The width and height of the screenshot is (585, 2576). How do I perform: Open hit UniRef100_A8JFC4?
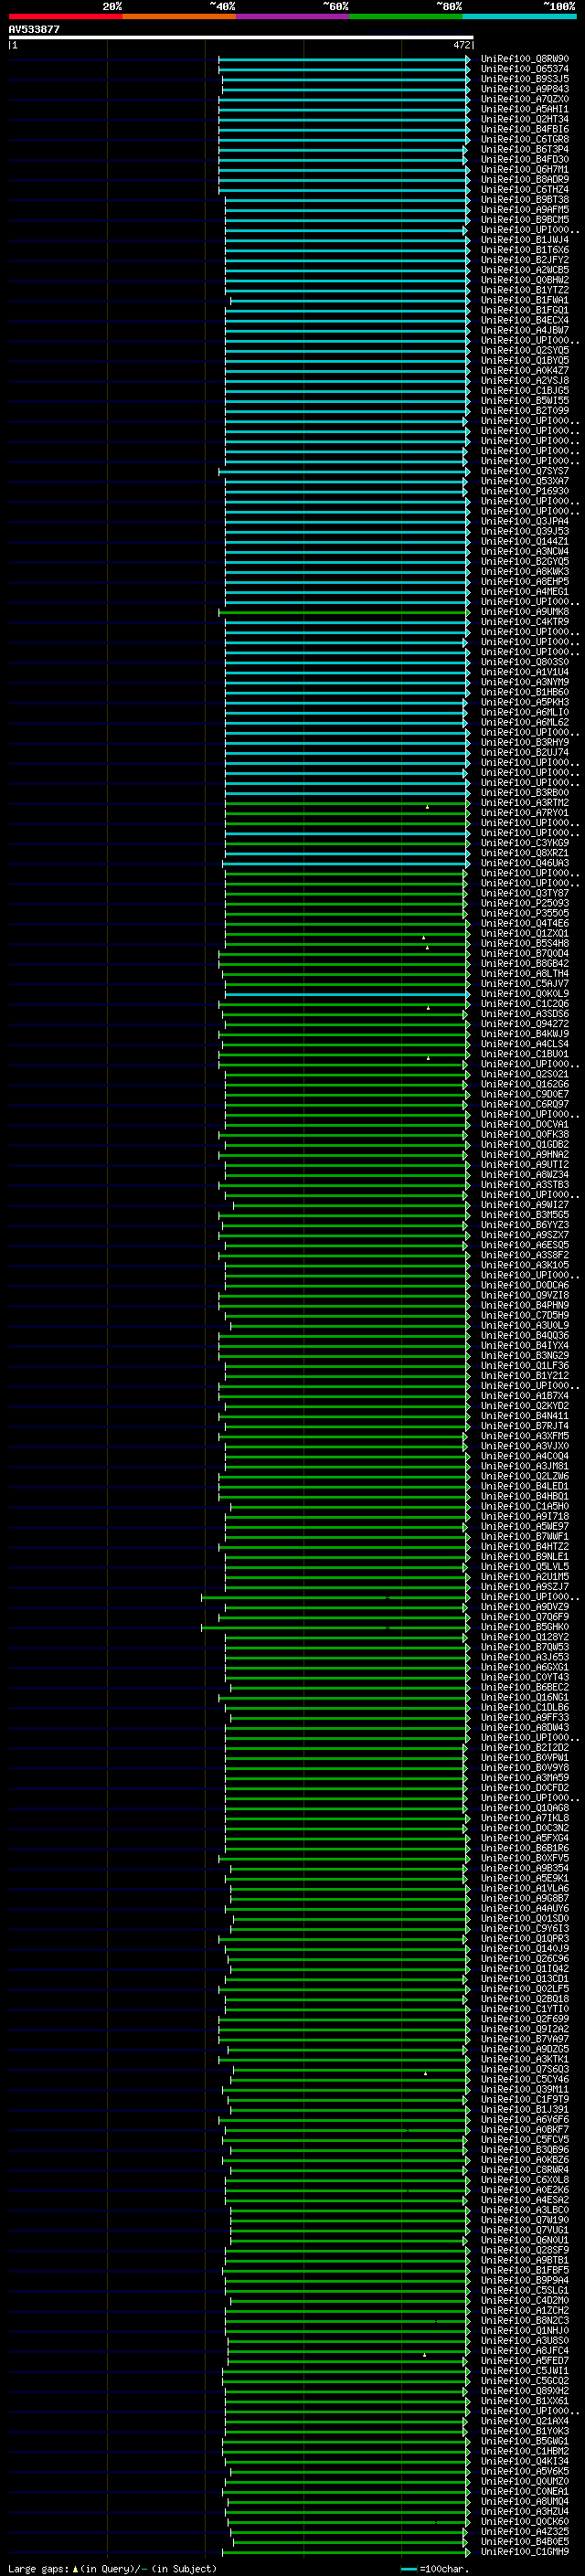pos(524,2350)
